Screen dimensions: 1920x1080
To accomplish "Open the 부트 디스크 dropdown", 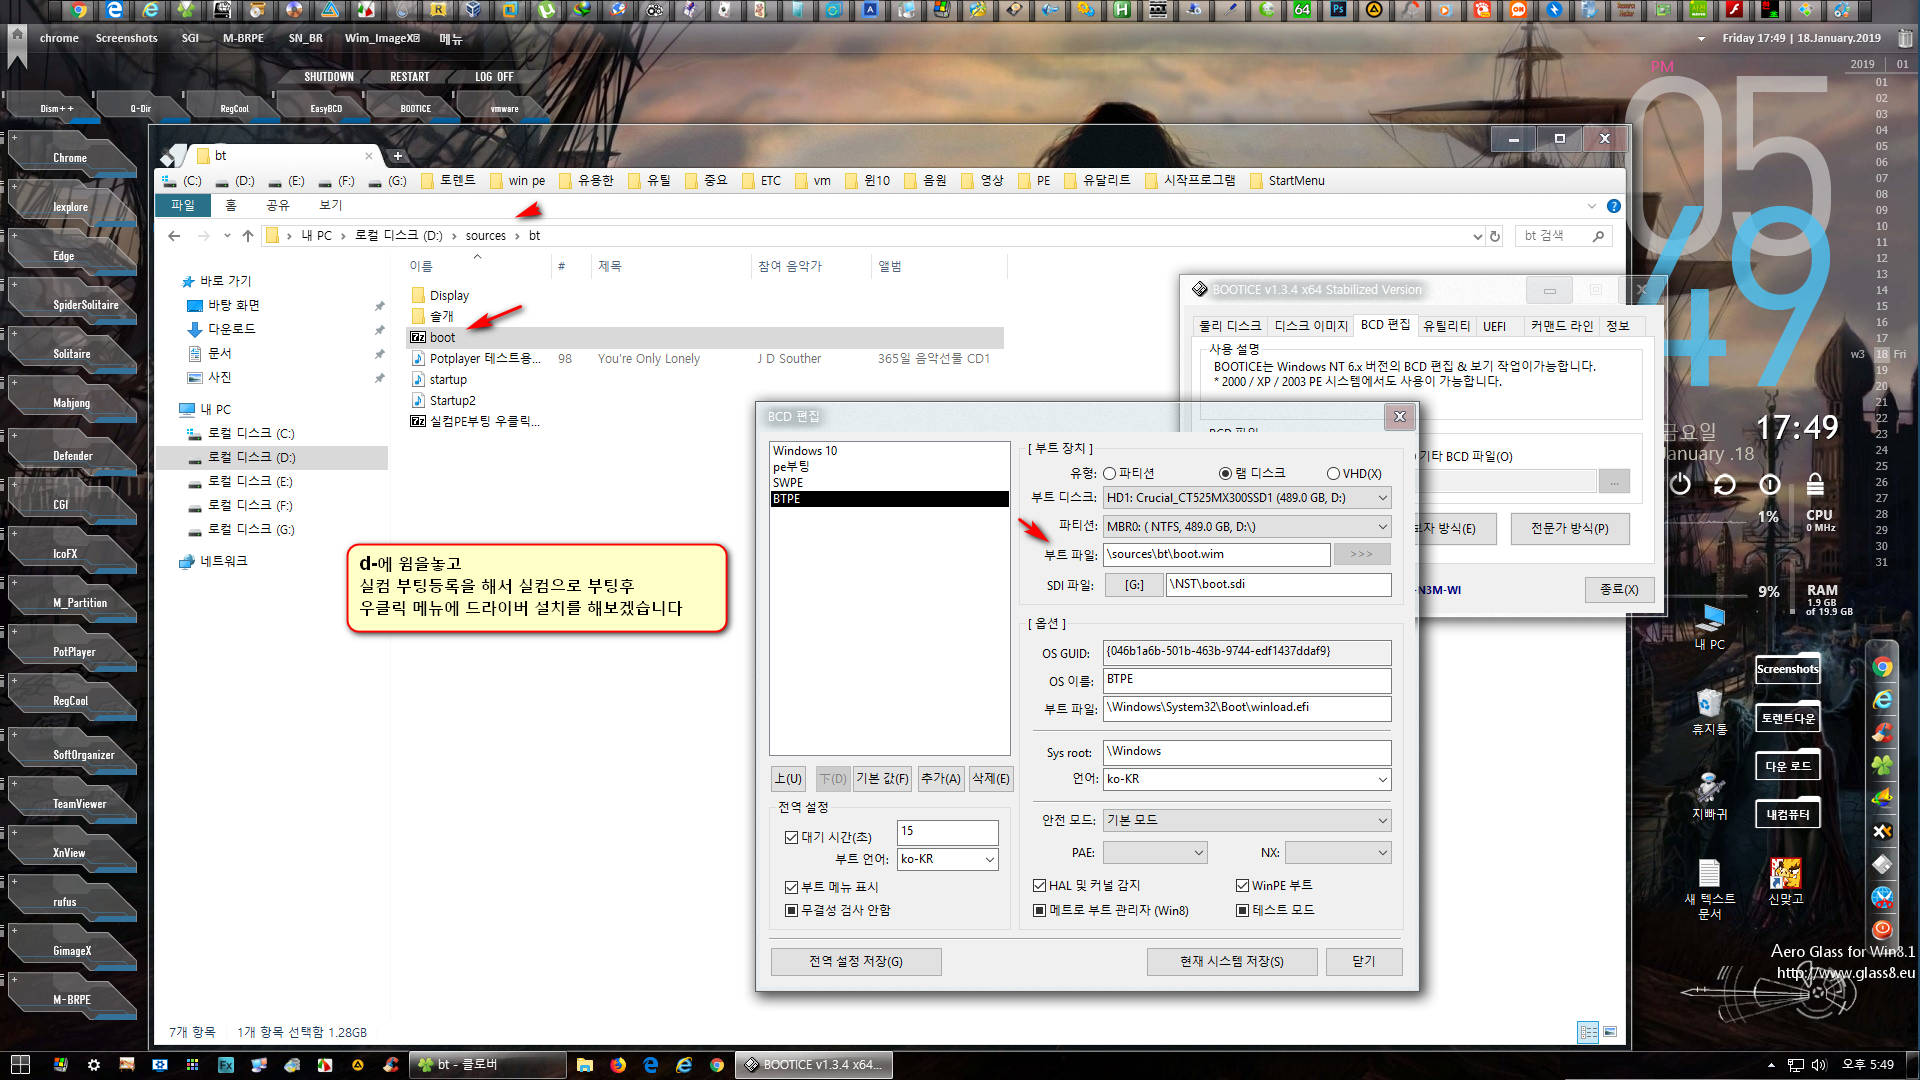I will pyautogui.click(x=1246, y=498).
